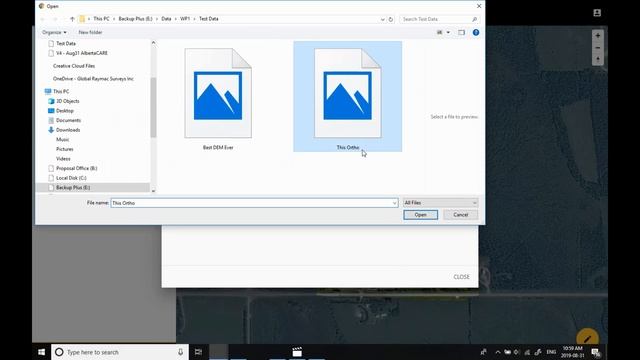Click the Forward navigation arrow
Image resolution: width=640 pixels, height=360 pixels.
point(55,19)
